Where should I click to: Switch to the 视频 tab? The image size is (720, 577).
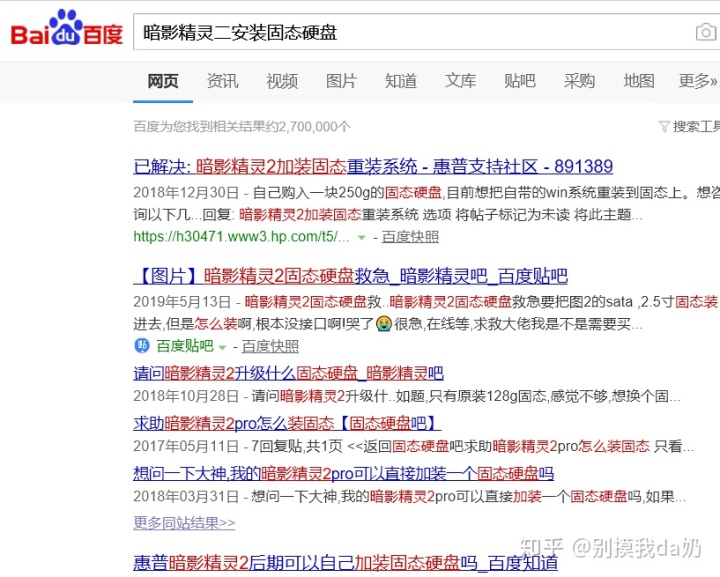point(282,81)
